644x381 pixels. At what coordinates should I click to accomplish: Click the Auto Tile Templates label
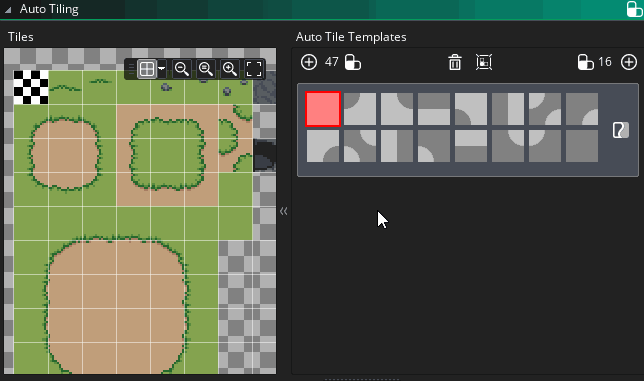(351, 37)
